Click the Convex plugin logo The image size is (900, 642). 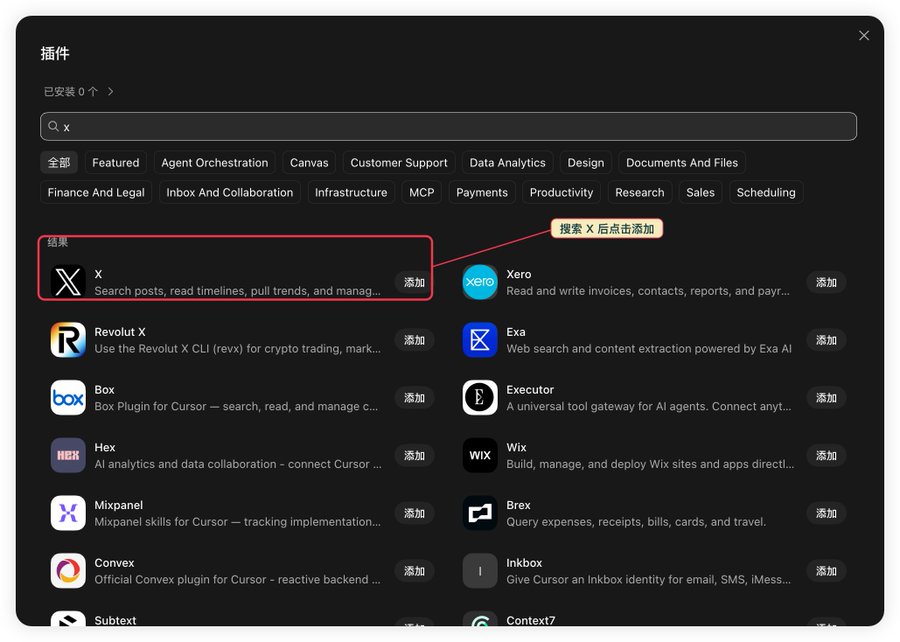tap(68, 571)
